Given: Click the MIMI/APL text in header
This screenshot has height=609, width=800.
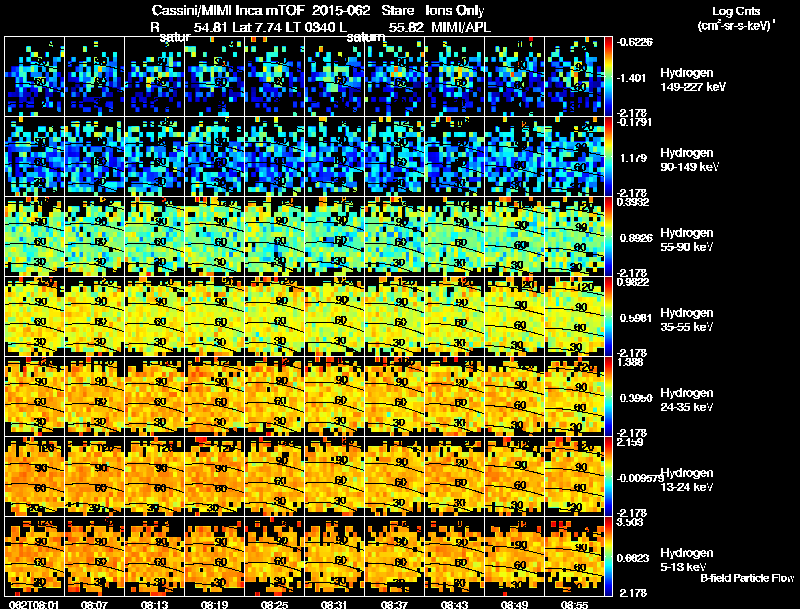Looking at the screenshot, I should [x=461, y=28].
